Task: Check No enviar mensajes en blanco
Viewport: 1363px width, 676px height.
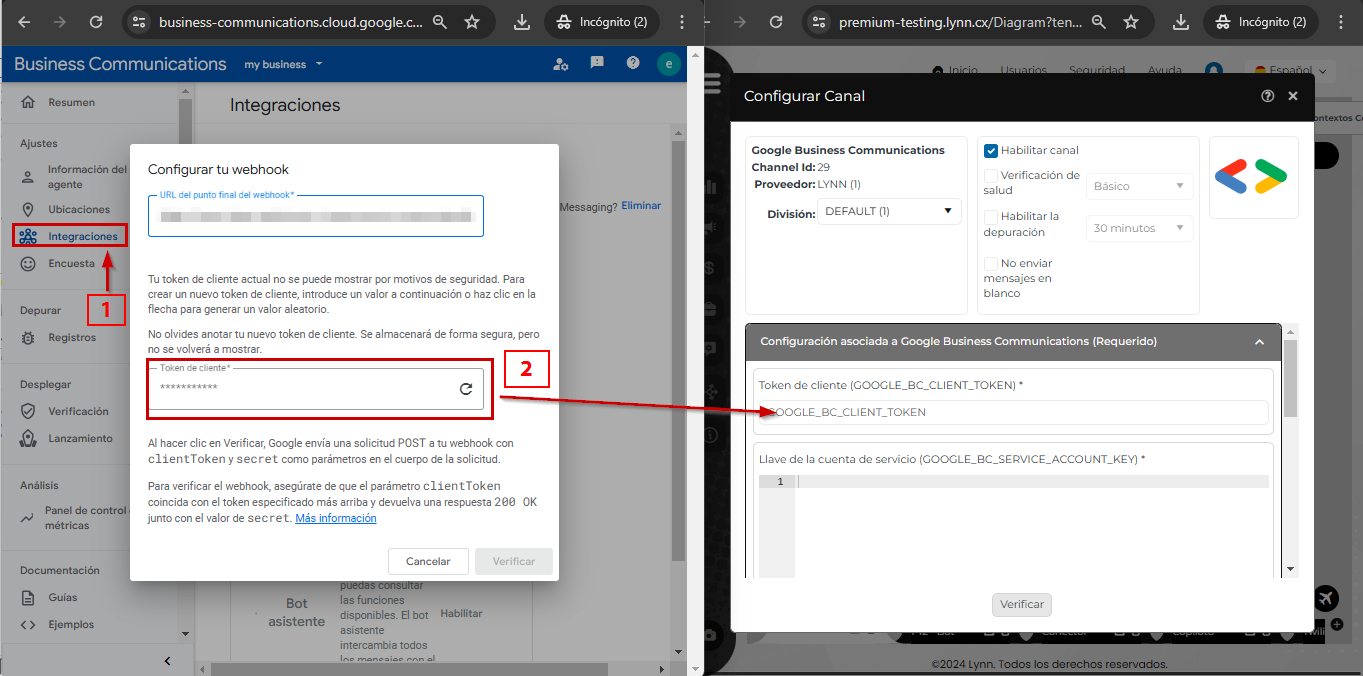Action: click(x=991, y=264)
